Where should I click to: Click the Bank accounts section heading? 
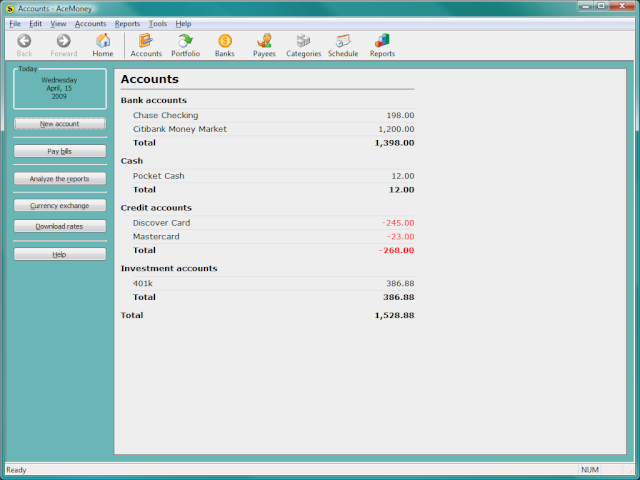(x=153, y=100)
